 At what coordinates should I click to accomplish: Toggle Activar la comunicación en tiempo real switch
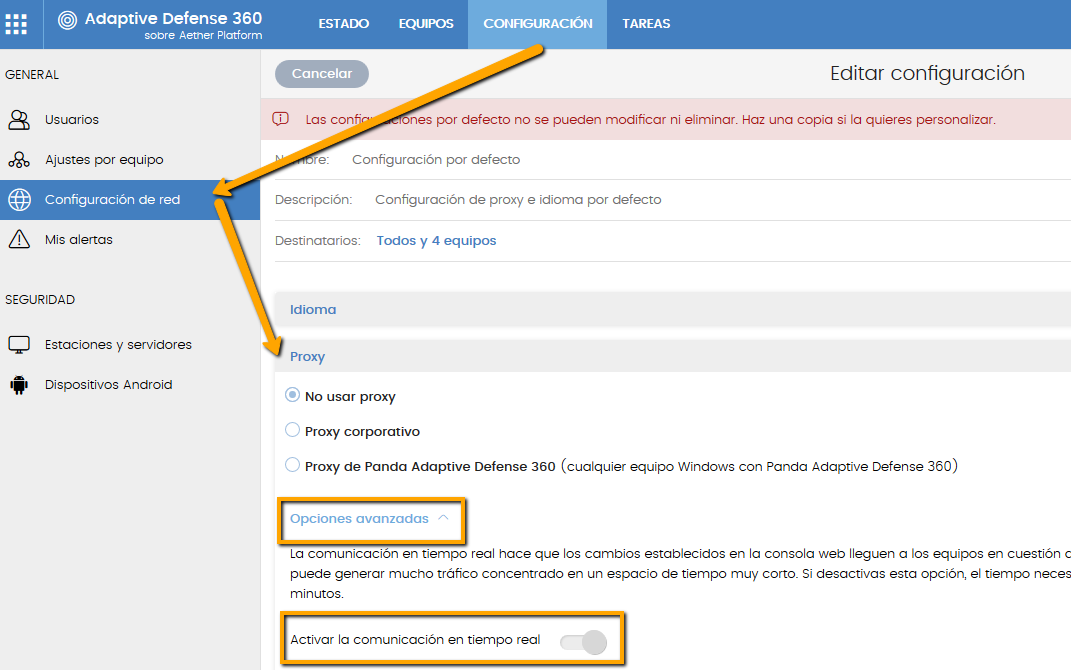point(583,642)
